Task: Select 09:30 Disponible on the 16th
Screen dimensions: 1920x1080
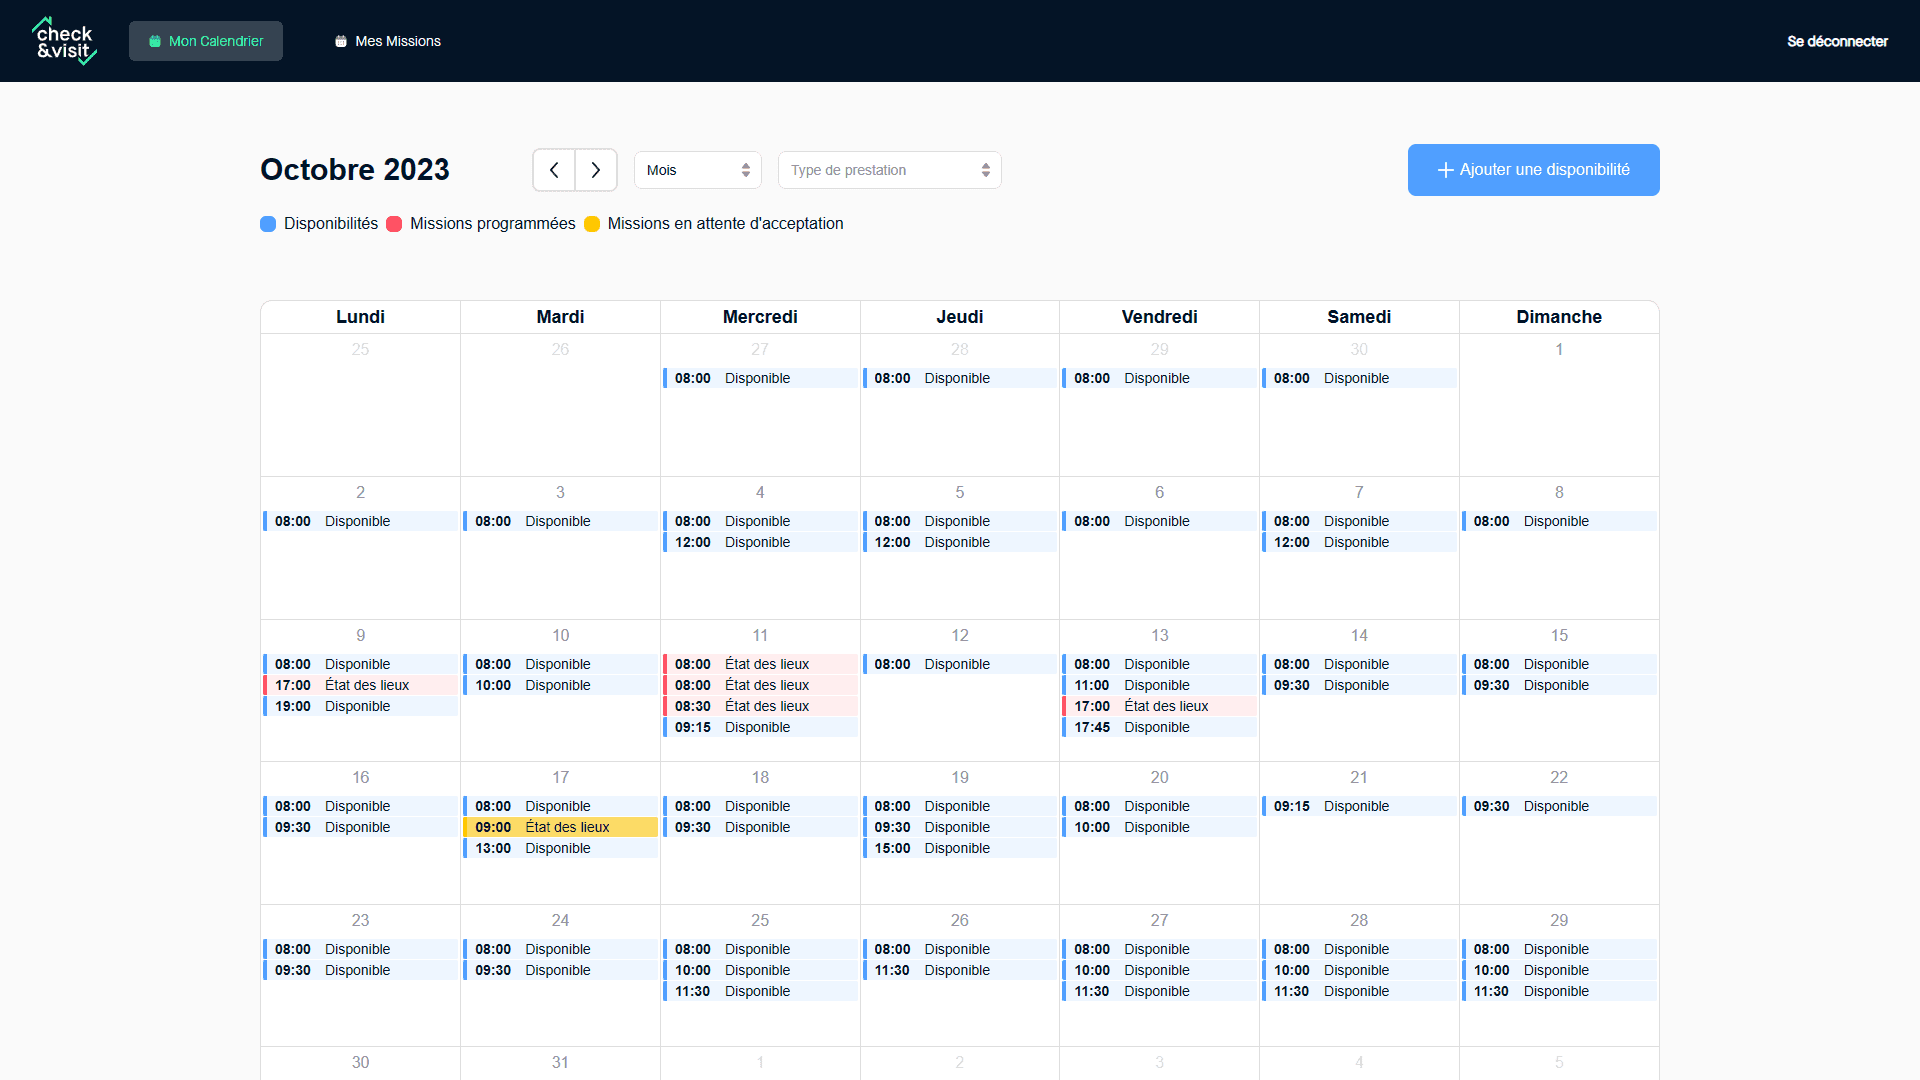Action: point(360,827)
